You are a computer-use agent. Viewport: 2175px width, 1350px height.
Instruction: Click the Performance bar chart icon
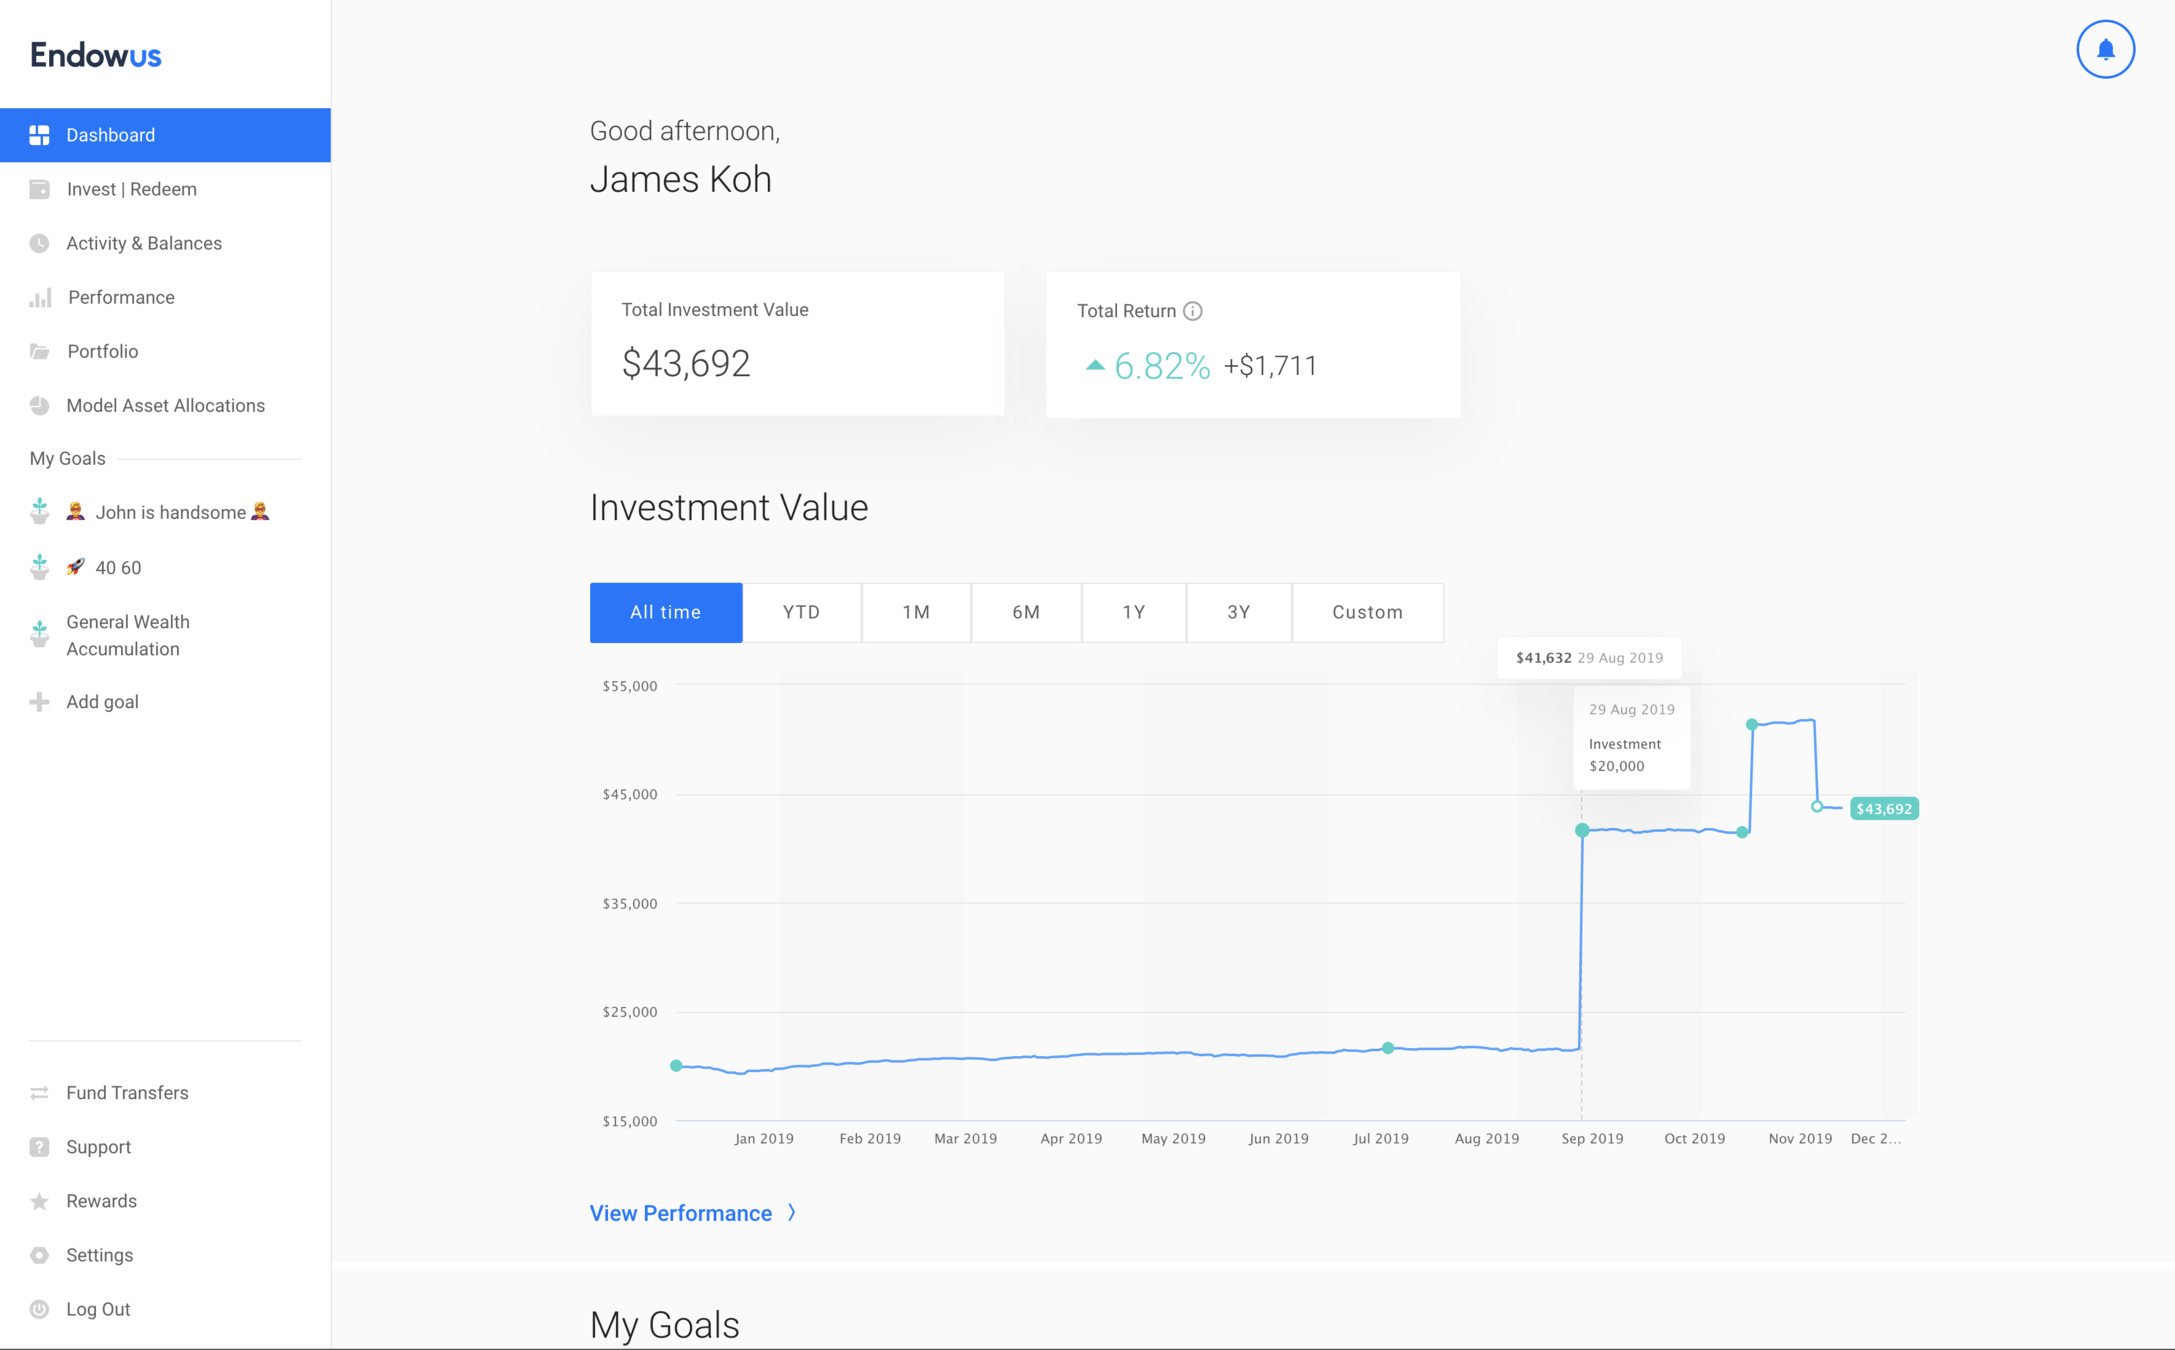pyautogui.click(x=40, y=298)
